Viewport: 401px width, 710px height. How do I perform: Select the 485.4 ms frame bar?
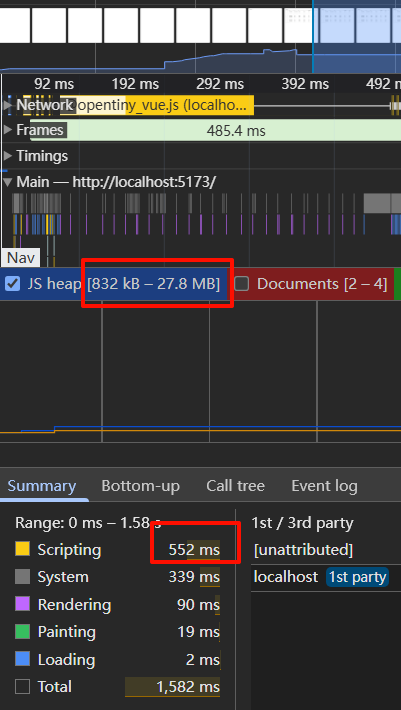215,131
